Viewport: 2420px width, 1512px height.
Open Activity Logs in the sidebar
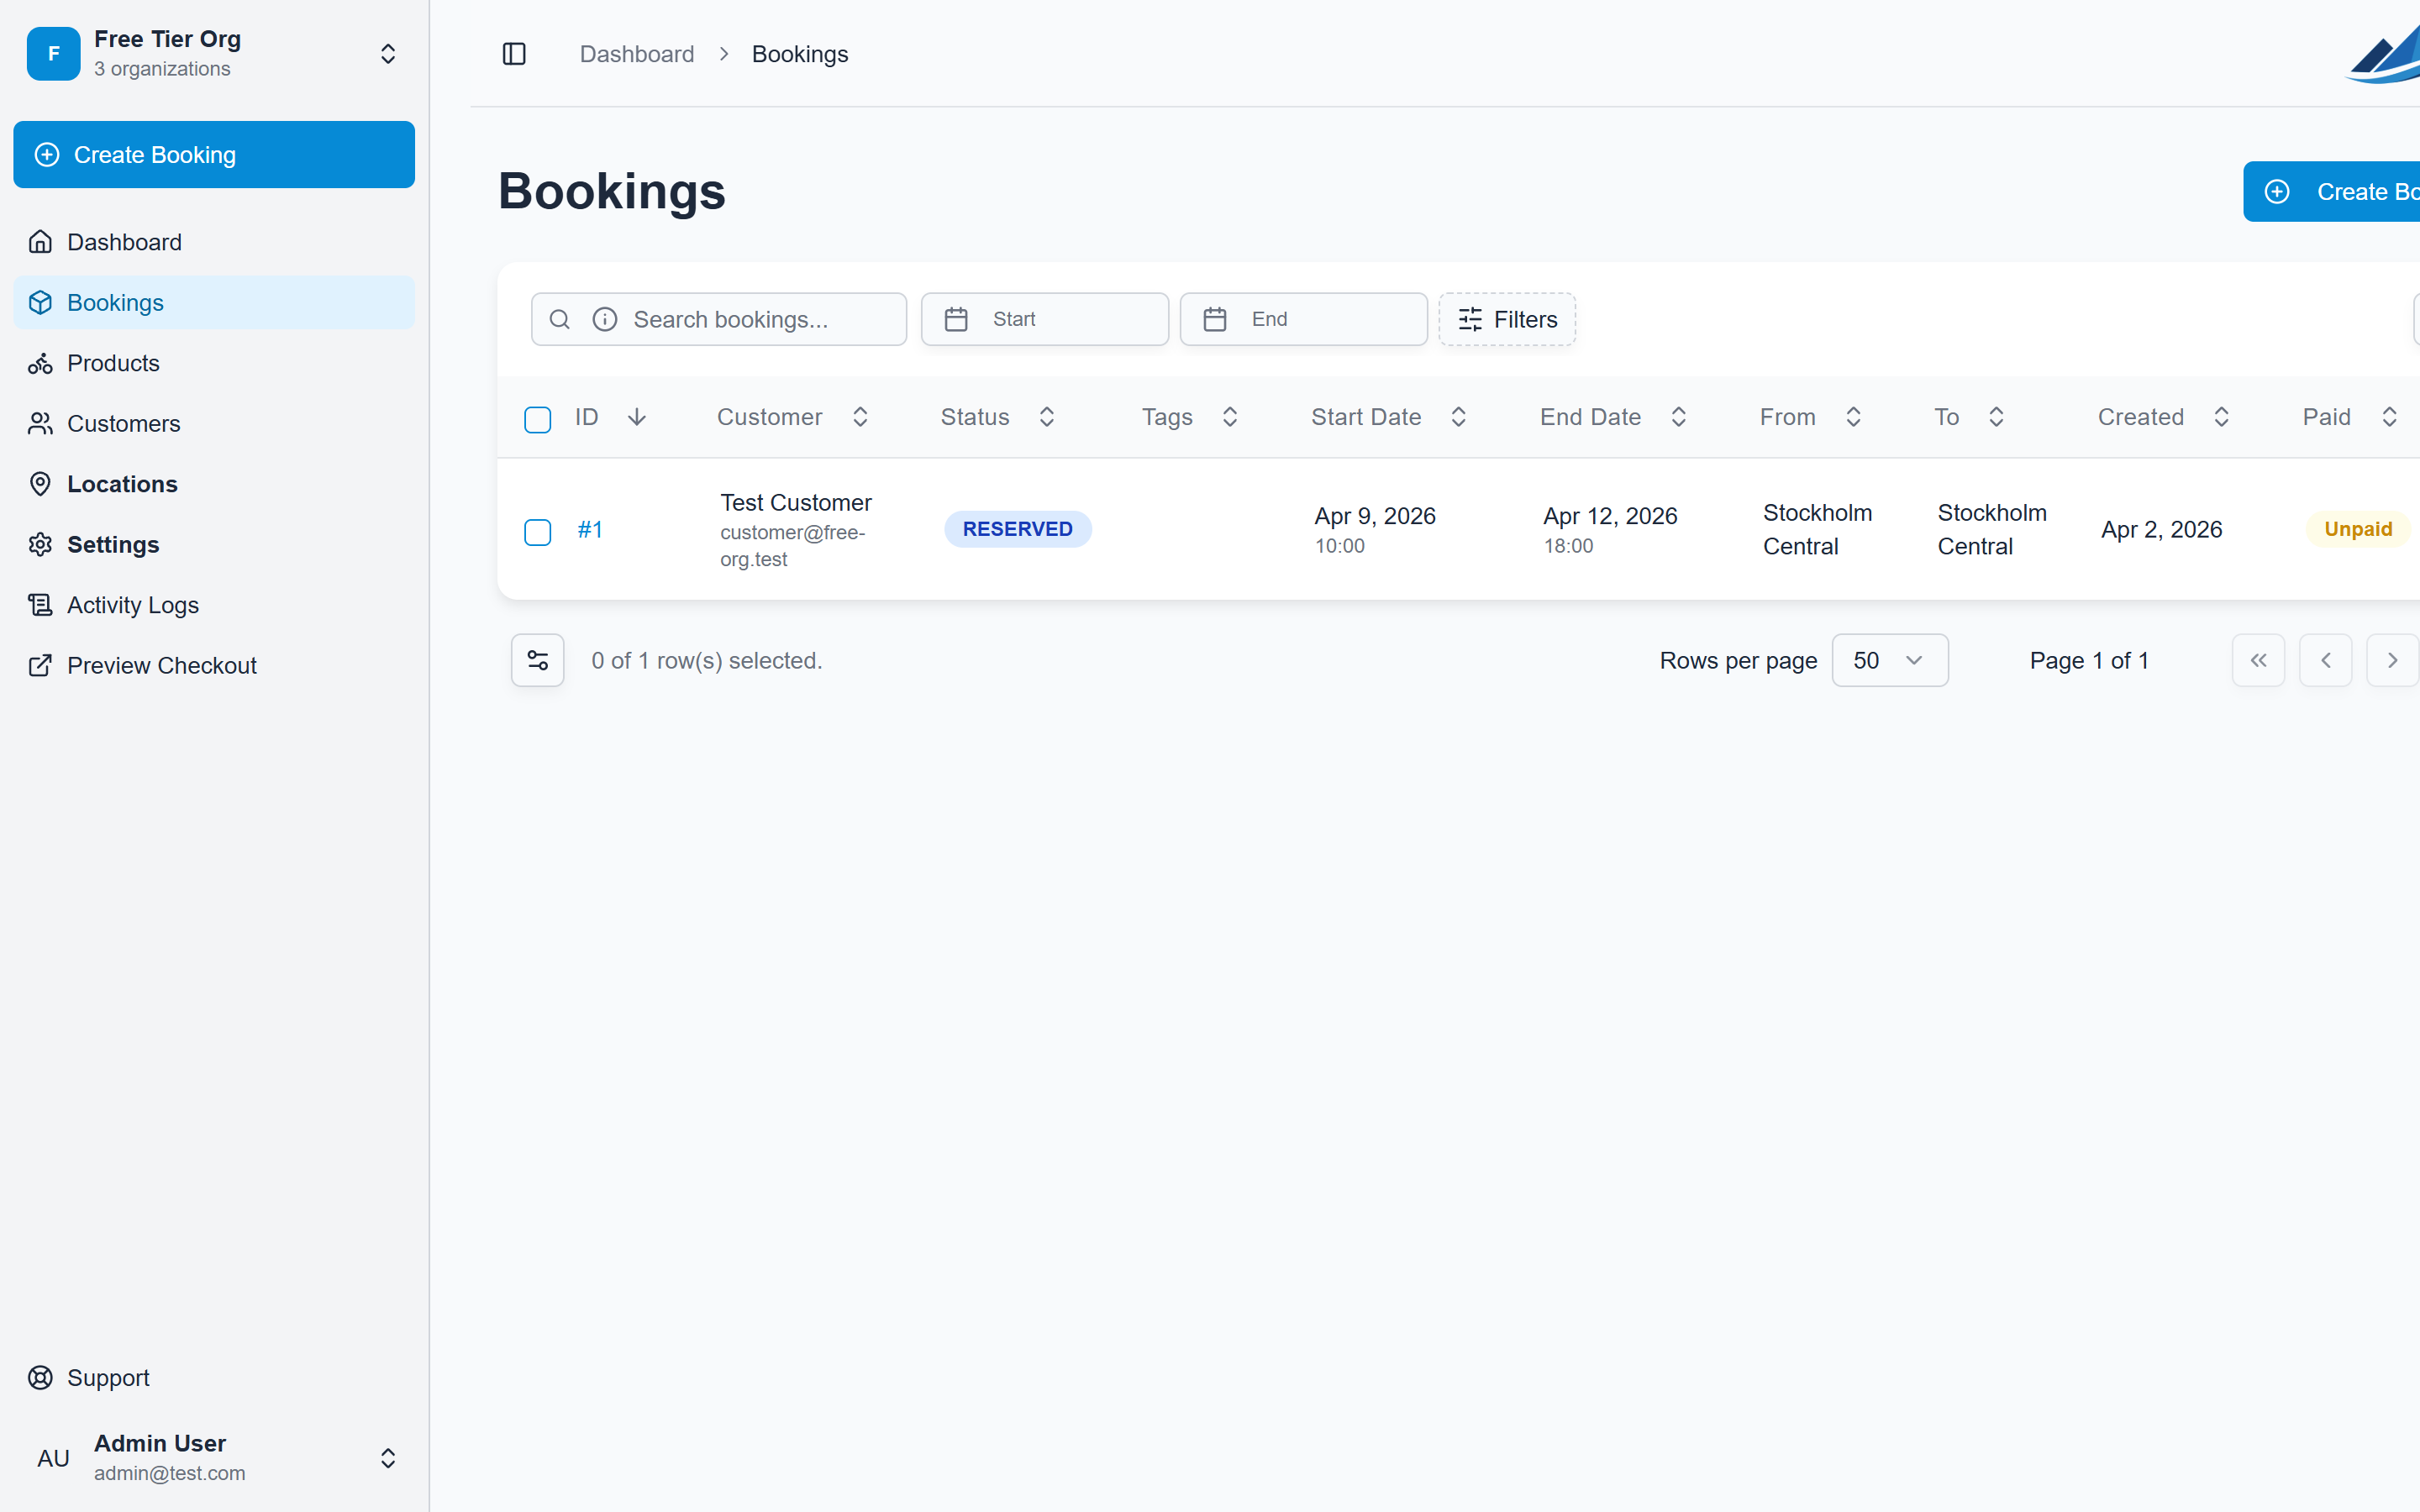pos(214,605)
